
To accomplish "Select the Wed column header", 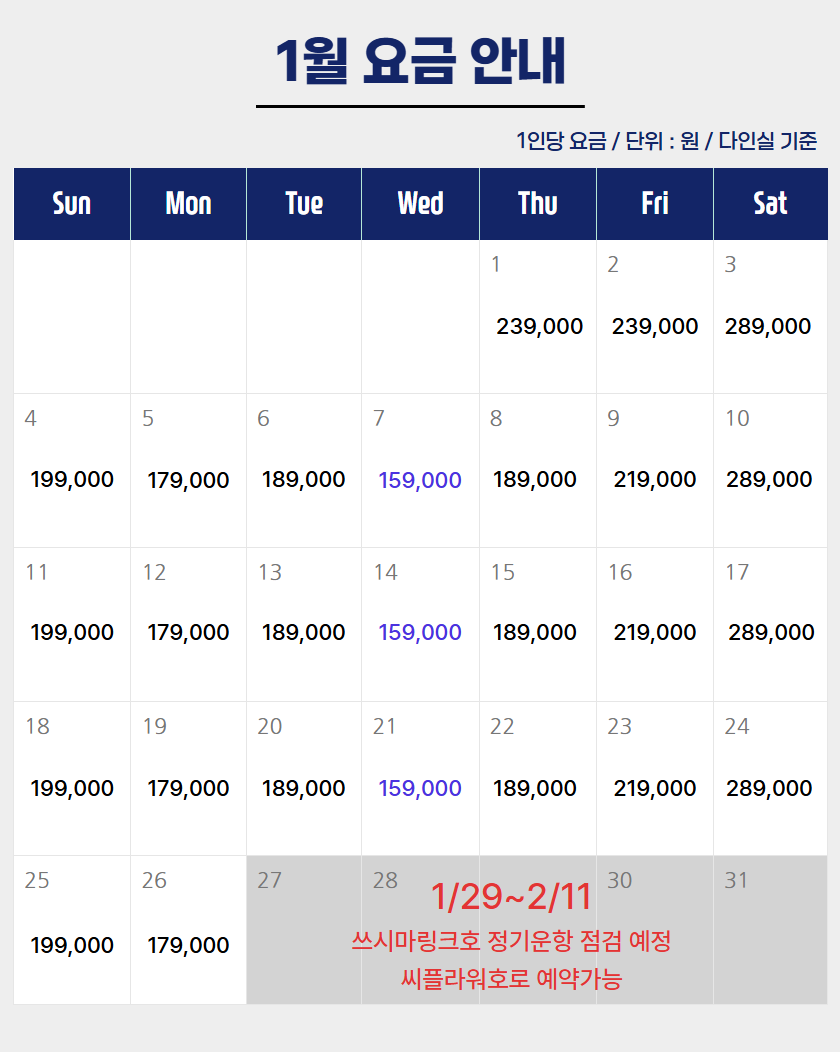I will pos(420,204).
